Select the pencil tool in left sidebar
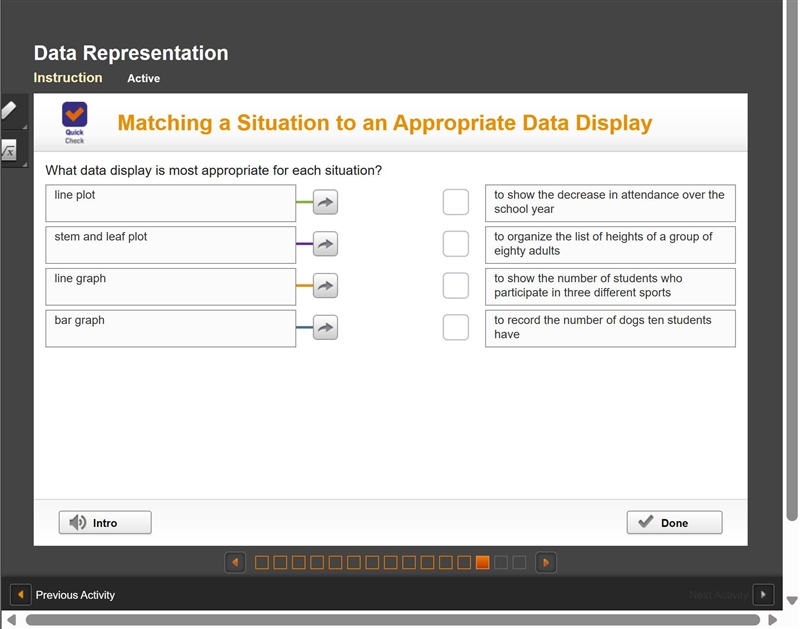800x629 pixels. (9, 110)
